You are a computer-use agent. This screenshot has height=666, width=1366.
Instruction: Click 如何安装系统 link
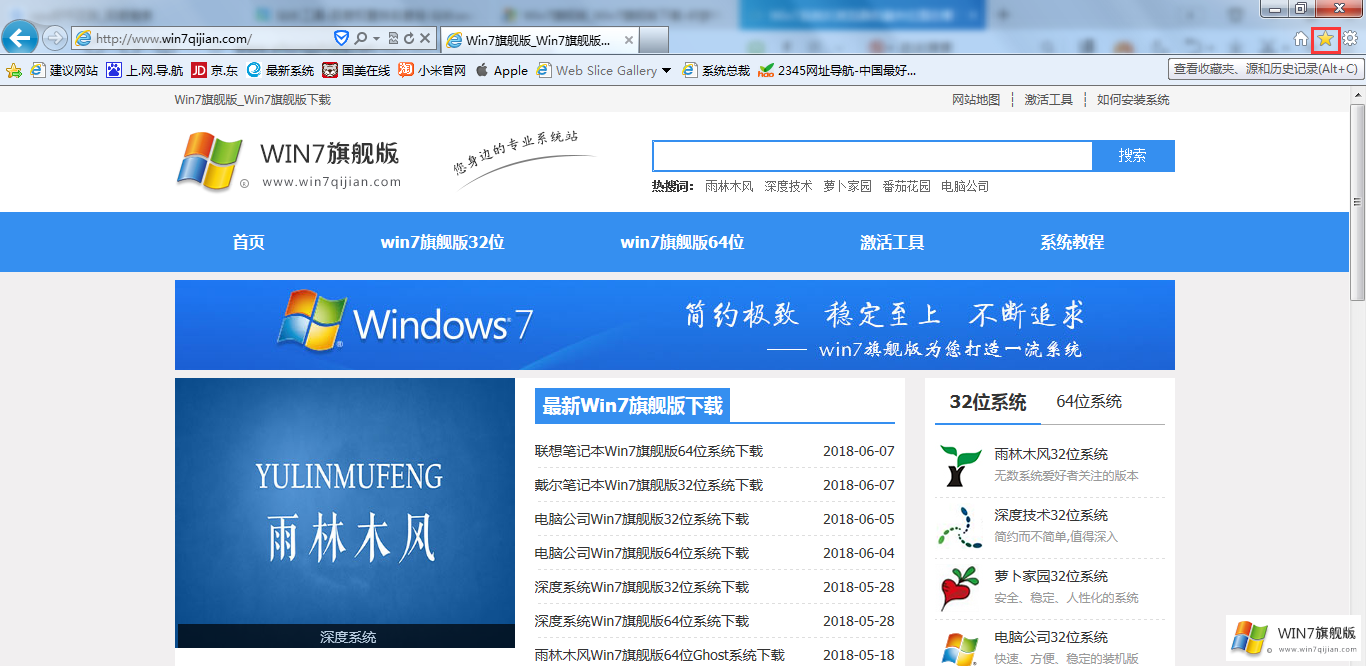(1133, 99)
